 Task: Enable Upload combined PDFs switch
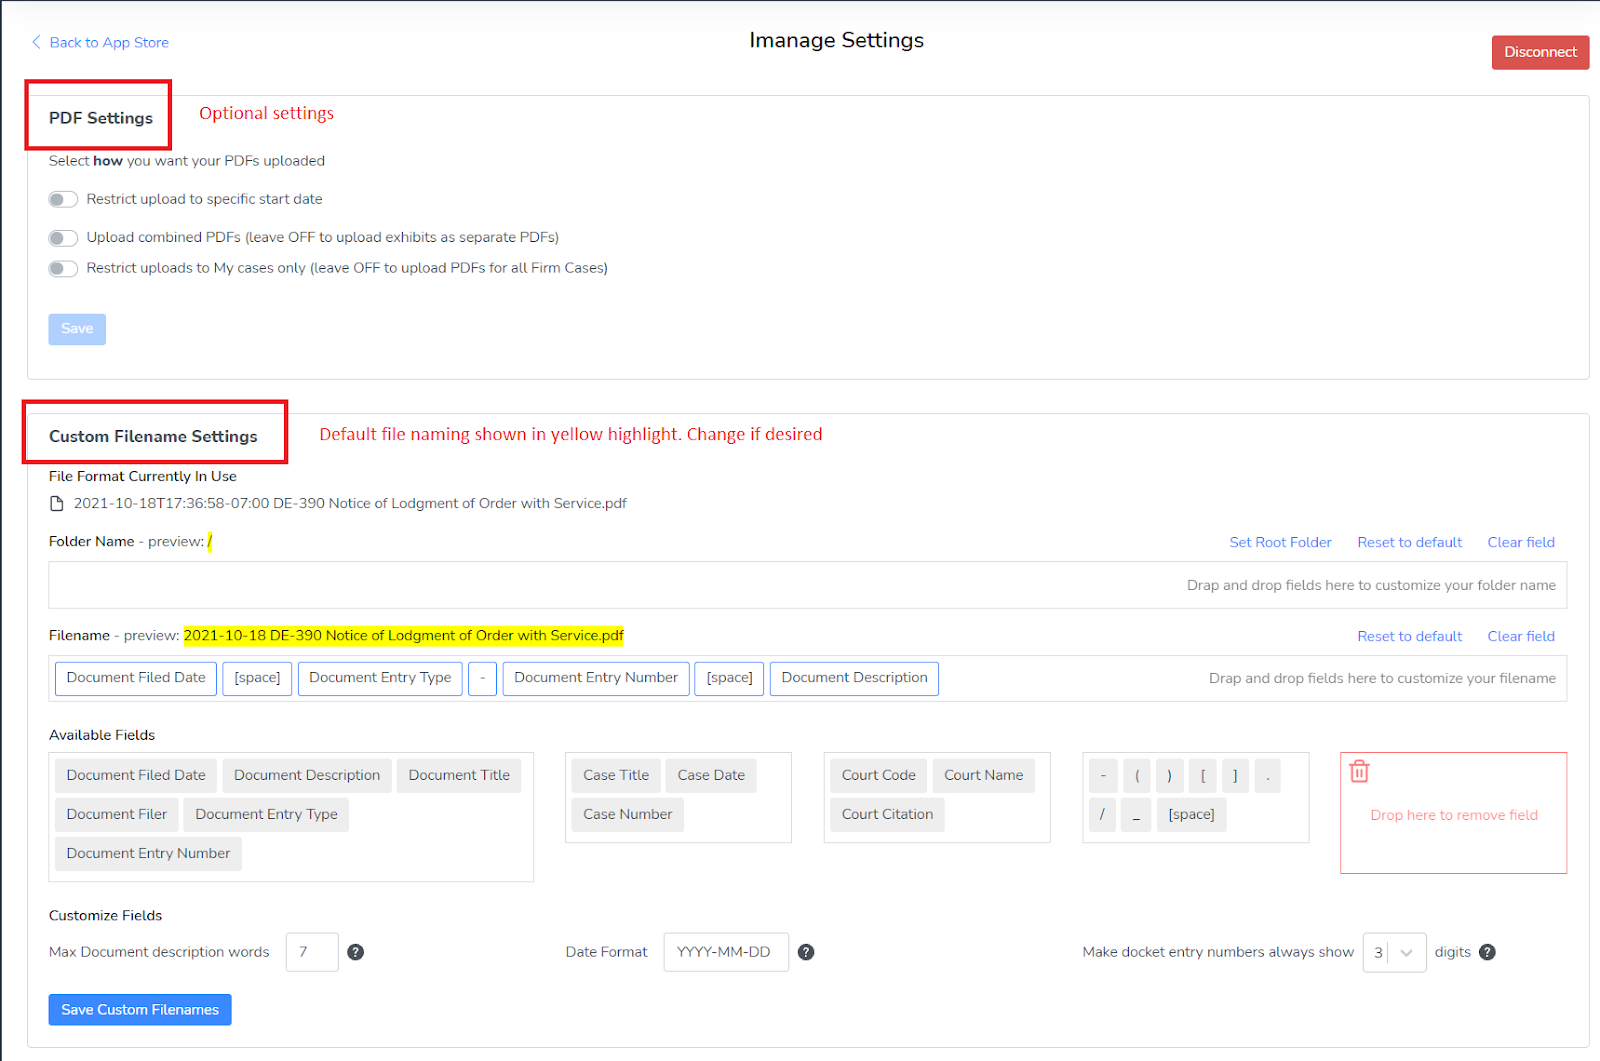coord(63,238)
